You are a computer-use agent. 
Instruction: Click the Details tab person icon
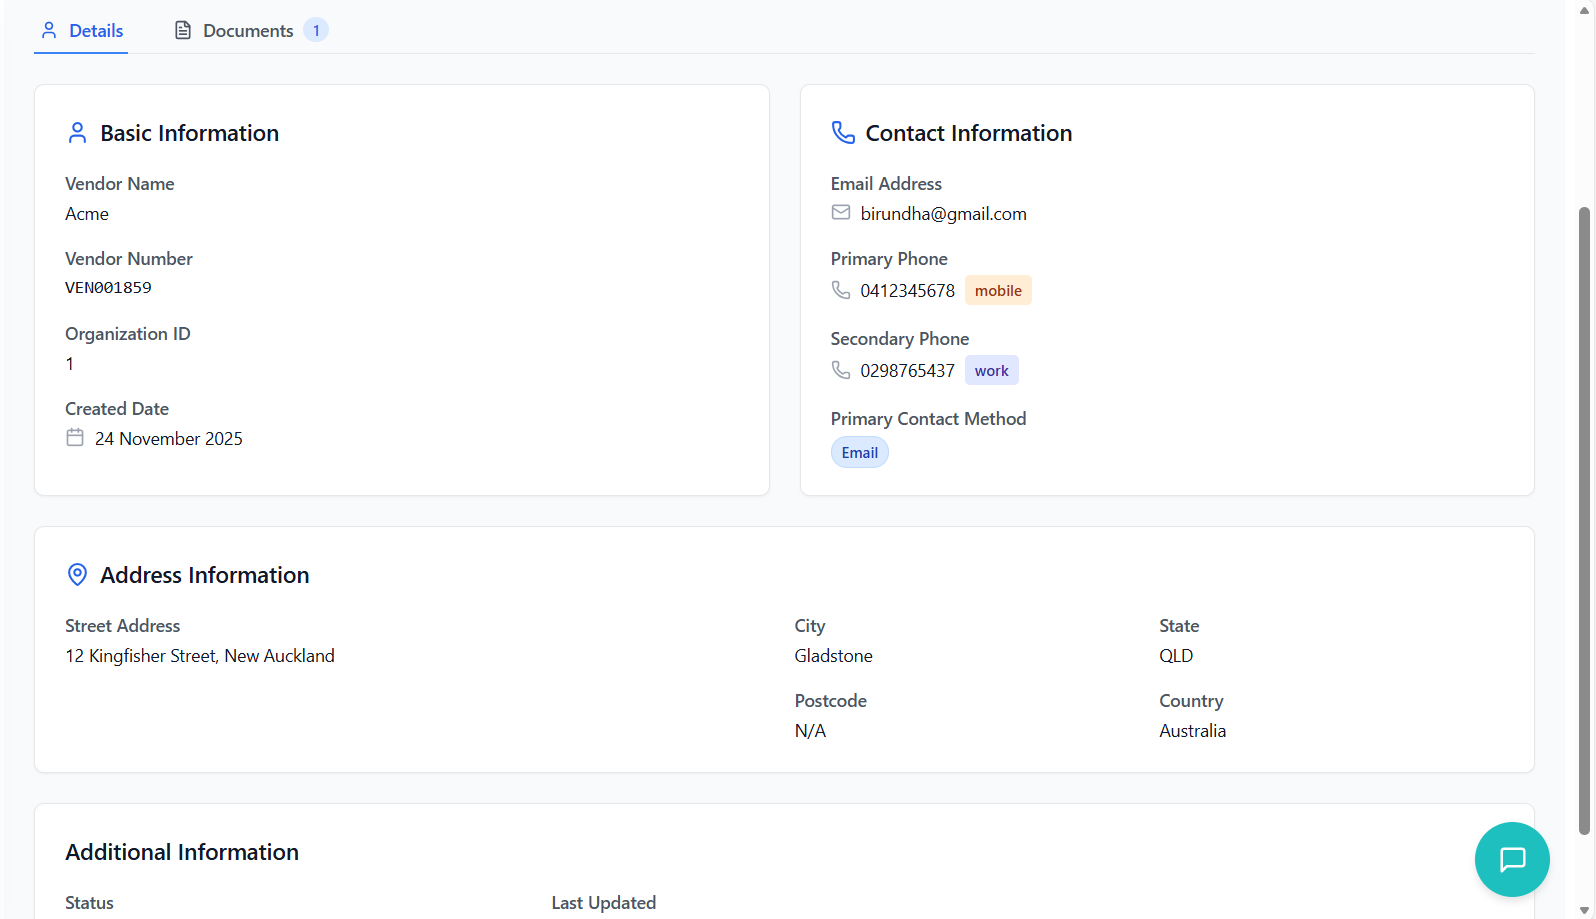tap(49, 30)
